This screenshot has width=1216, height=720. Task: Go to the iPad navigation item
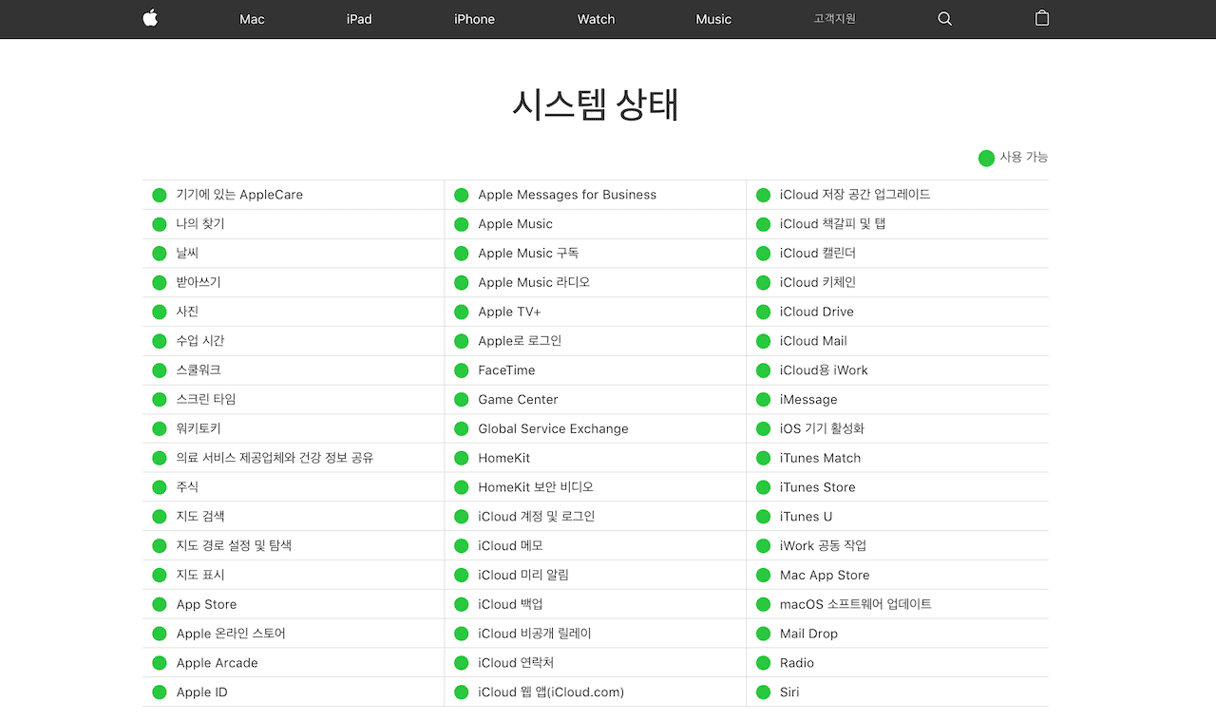pyautogui.click(x=359, y=19)
